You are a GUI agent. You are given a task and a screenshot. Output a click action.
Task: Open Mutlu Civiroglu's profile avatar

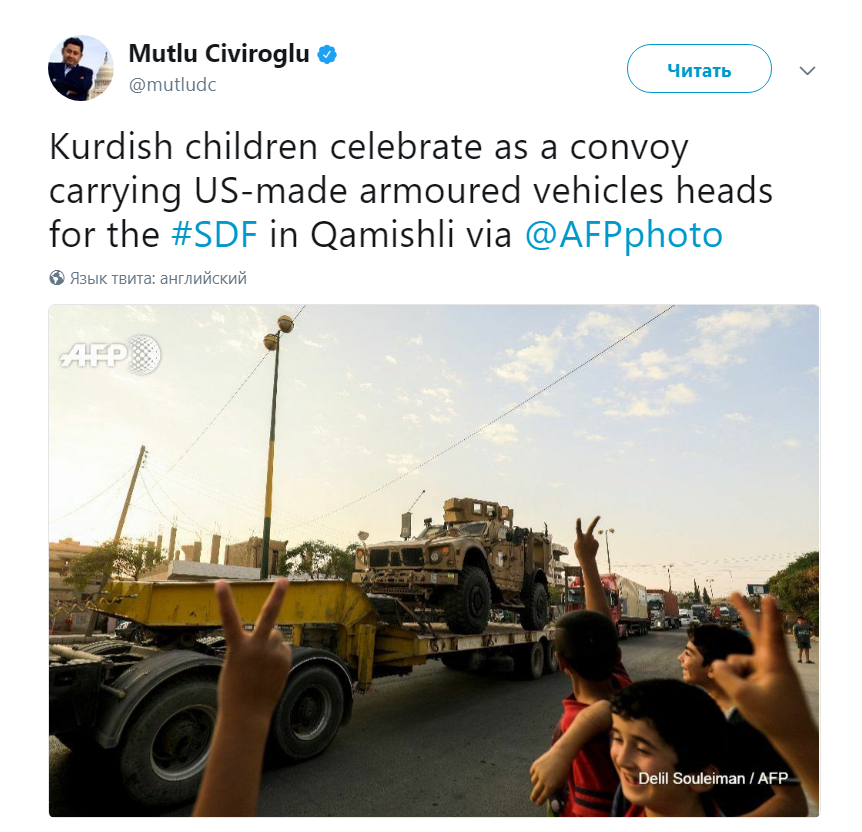[x=81, y=68]
